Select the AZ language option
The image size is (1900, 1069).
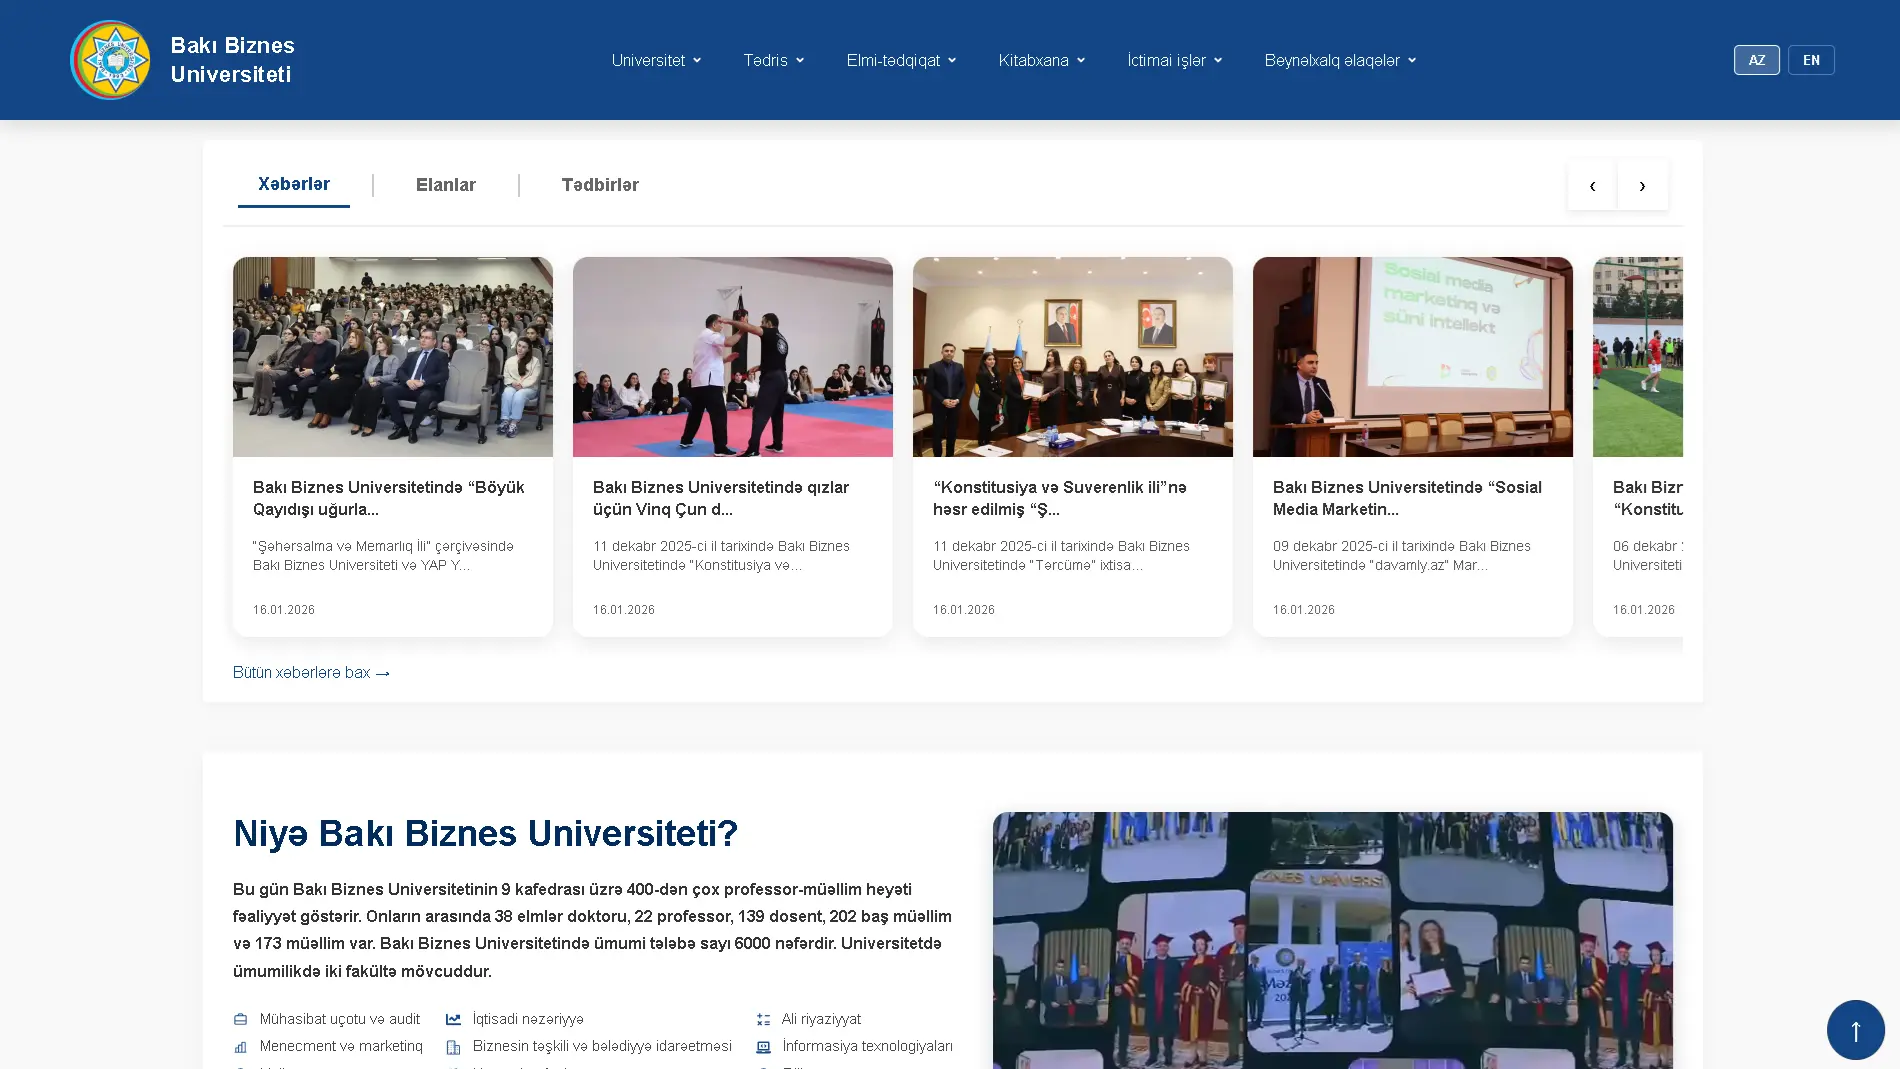[1756, 59]
